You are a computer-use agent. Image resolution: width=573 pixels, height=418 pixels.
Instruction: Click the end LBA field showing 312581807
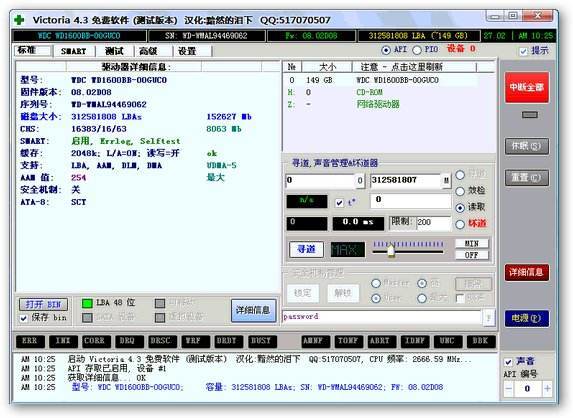coord(406,180)
